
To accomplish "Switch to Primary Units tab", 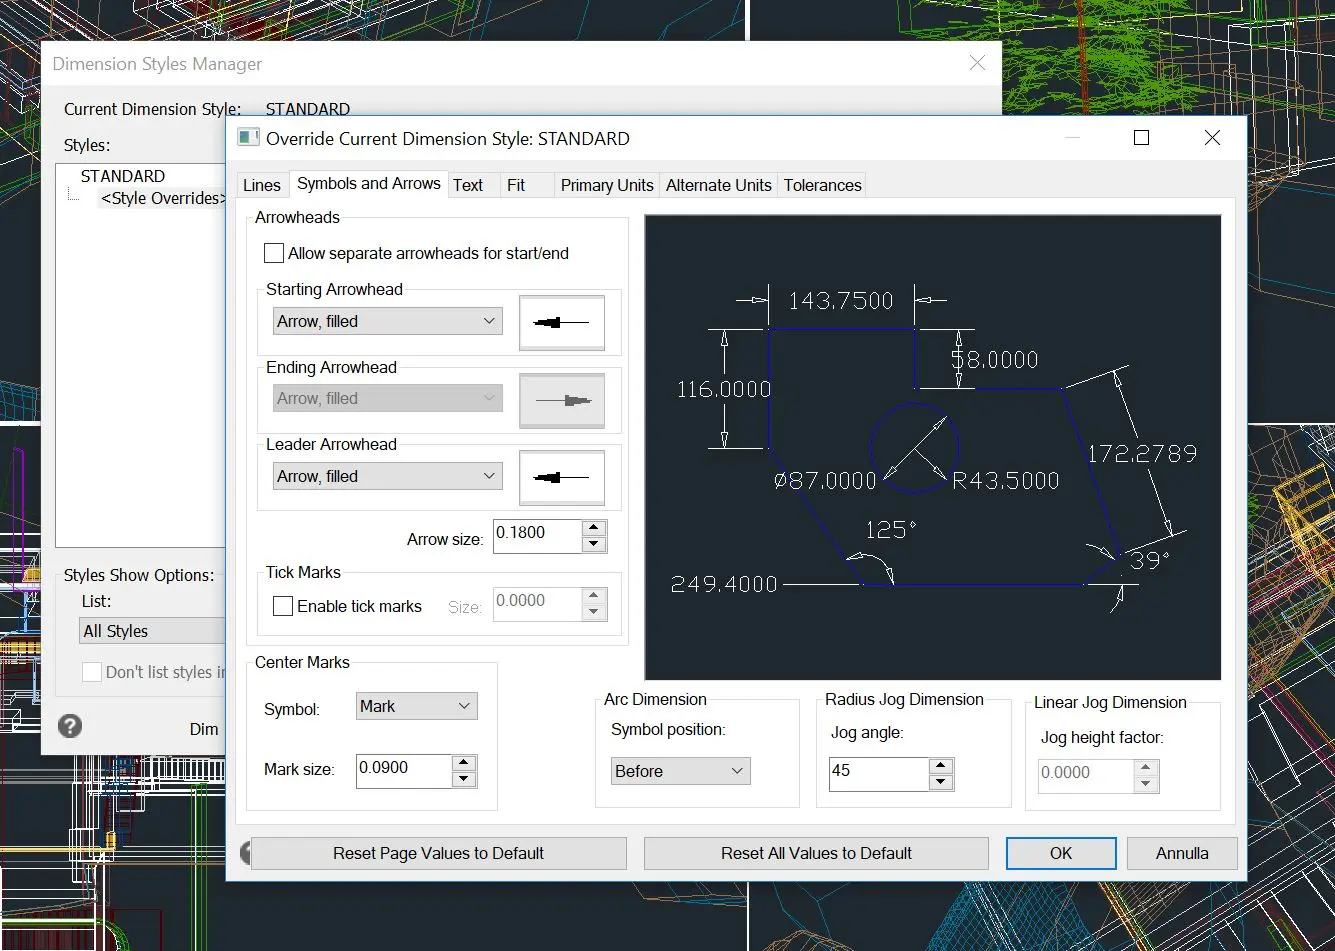I will pyautogui.click(x=607, y=185).
